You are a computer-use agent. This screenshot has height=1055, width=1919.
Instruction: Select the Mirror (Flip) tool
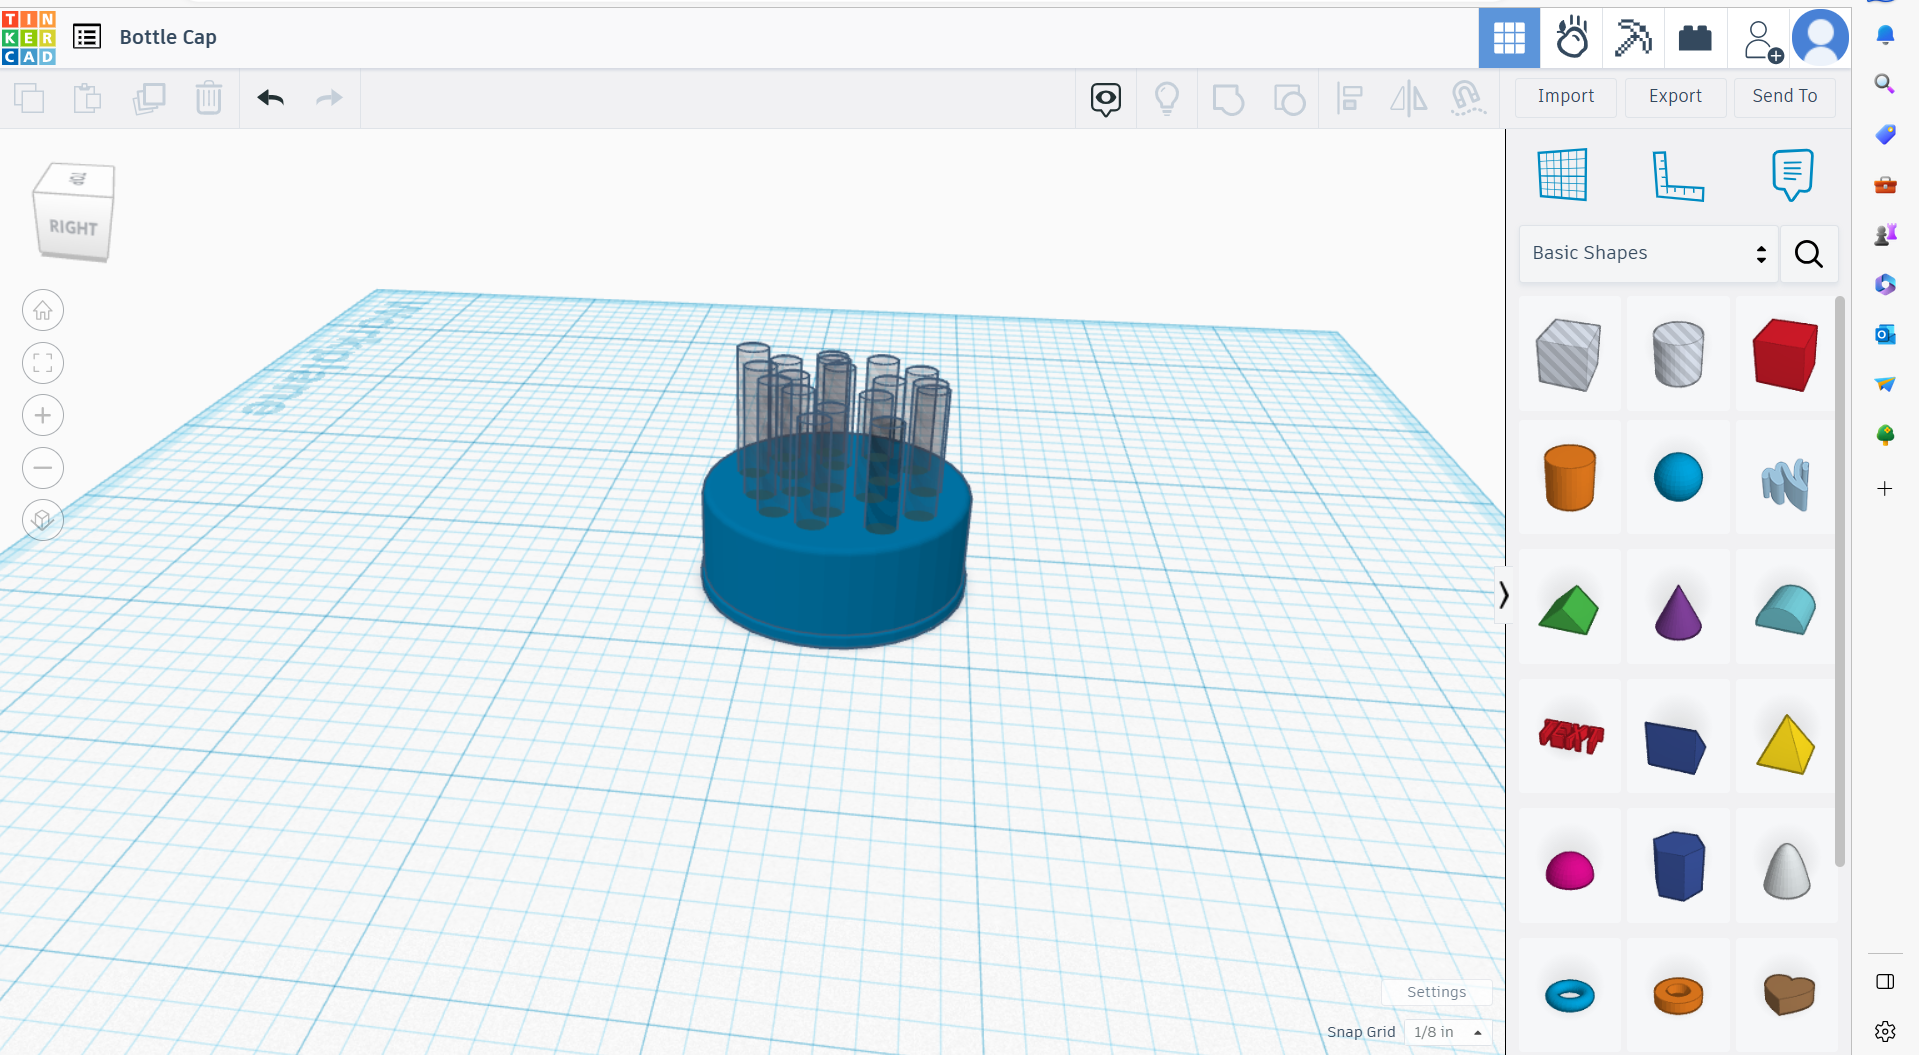coord(1408,98)
